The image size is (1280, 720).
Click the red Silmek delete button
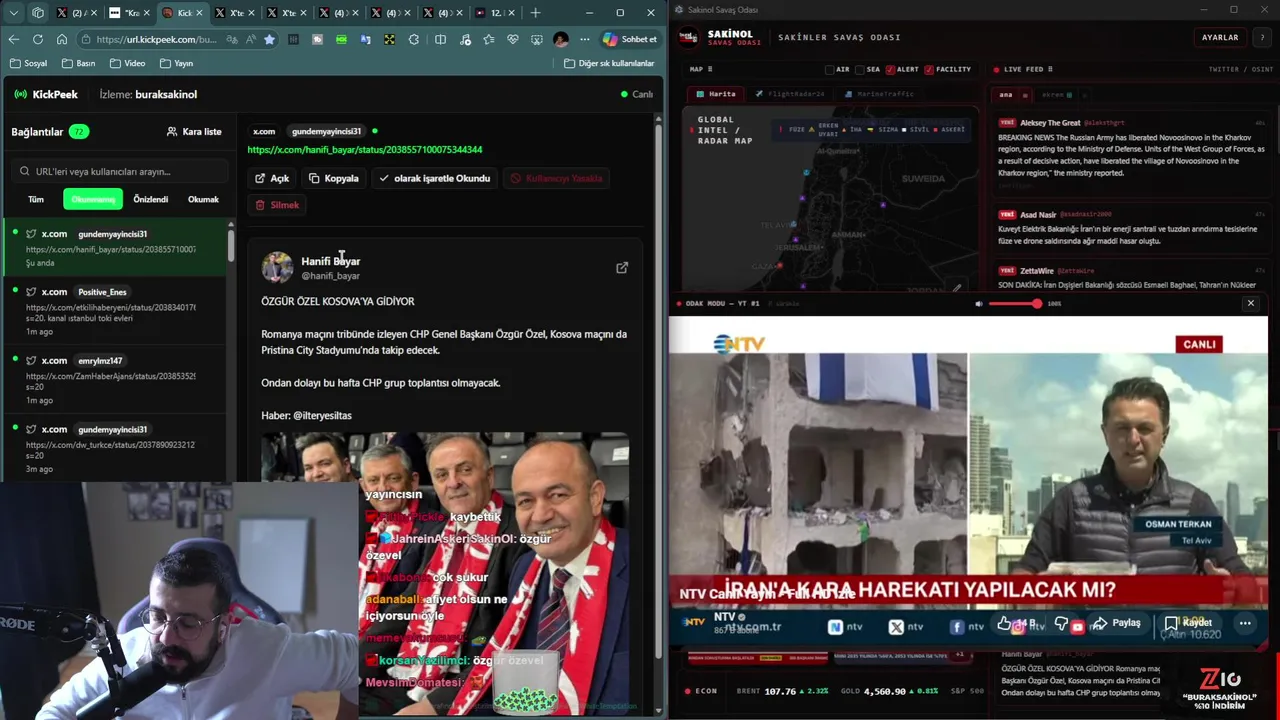tap(277, 204)
